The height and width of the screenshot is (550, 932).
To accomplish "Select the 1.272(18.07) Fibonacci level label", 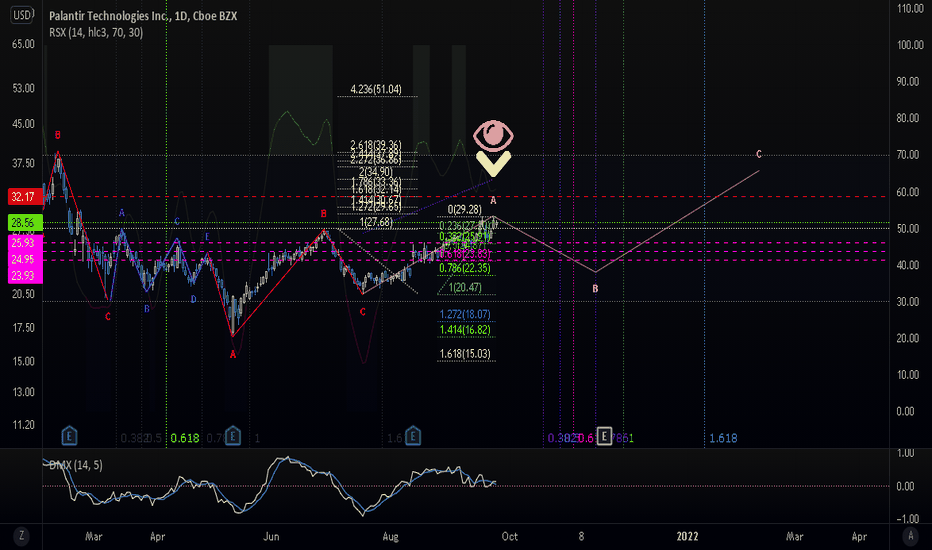I will tap(465, 314).
